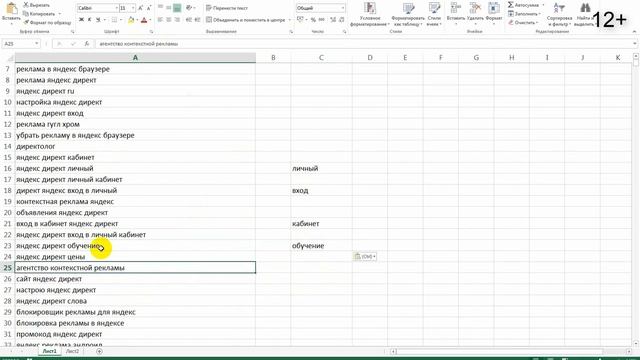Toggle italic formatting (К)

coord(89,20)
